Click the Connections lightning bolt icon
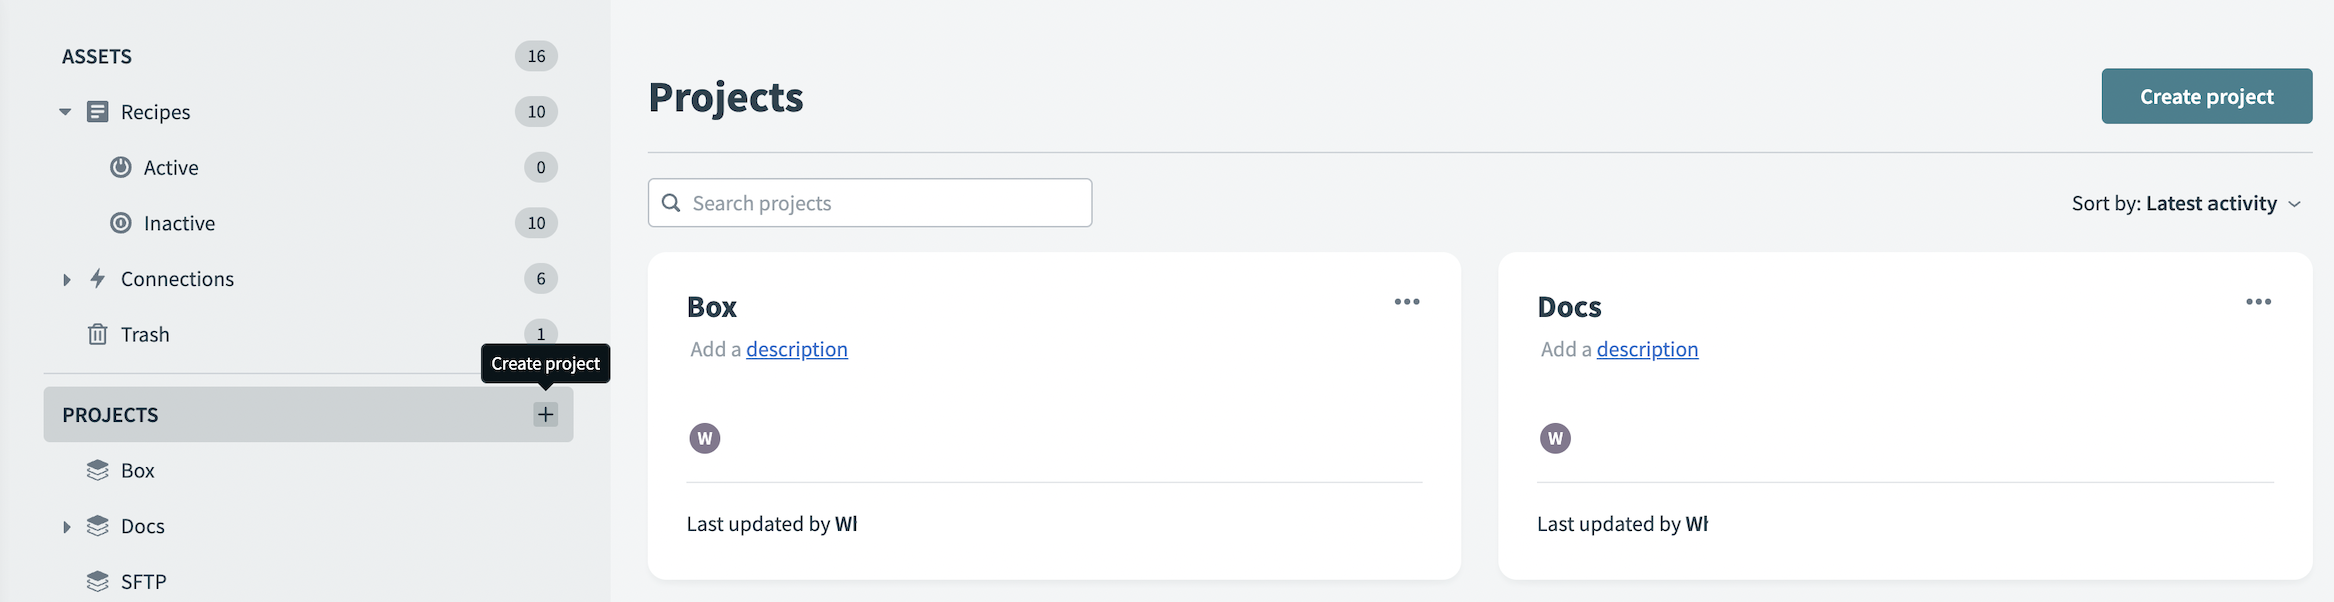 (x=97, y=279)
